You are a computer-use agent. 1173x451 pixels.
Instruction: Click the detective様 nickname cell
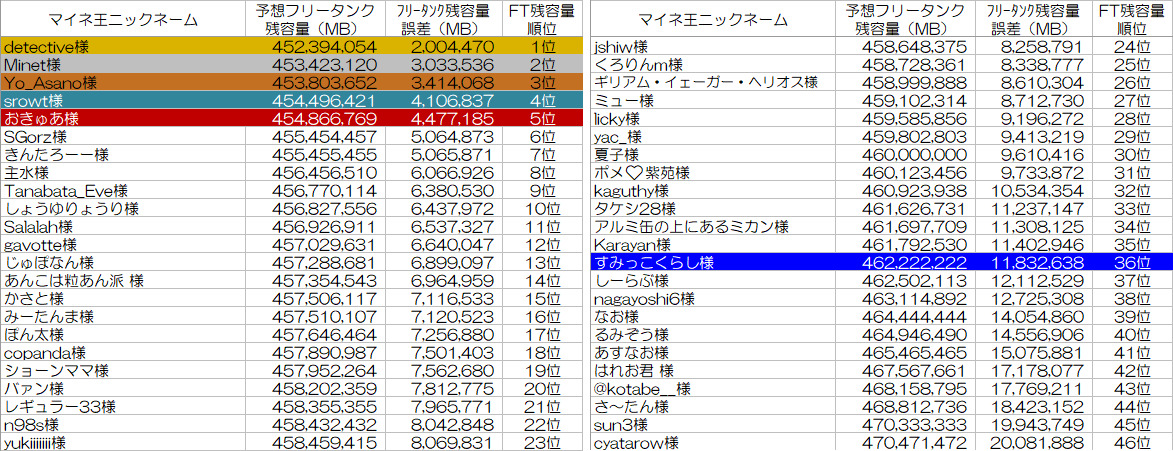click(x=50, y=47)
